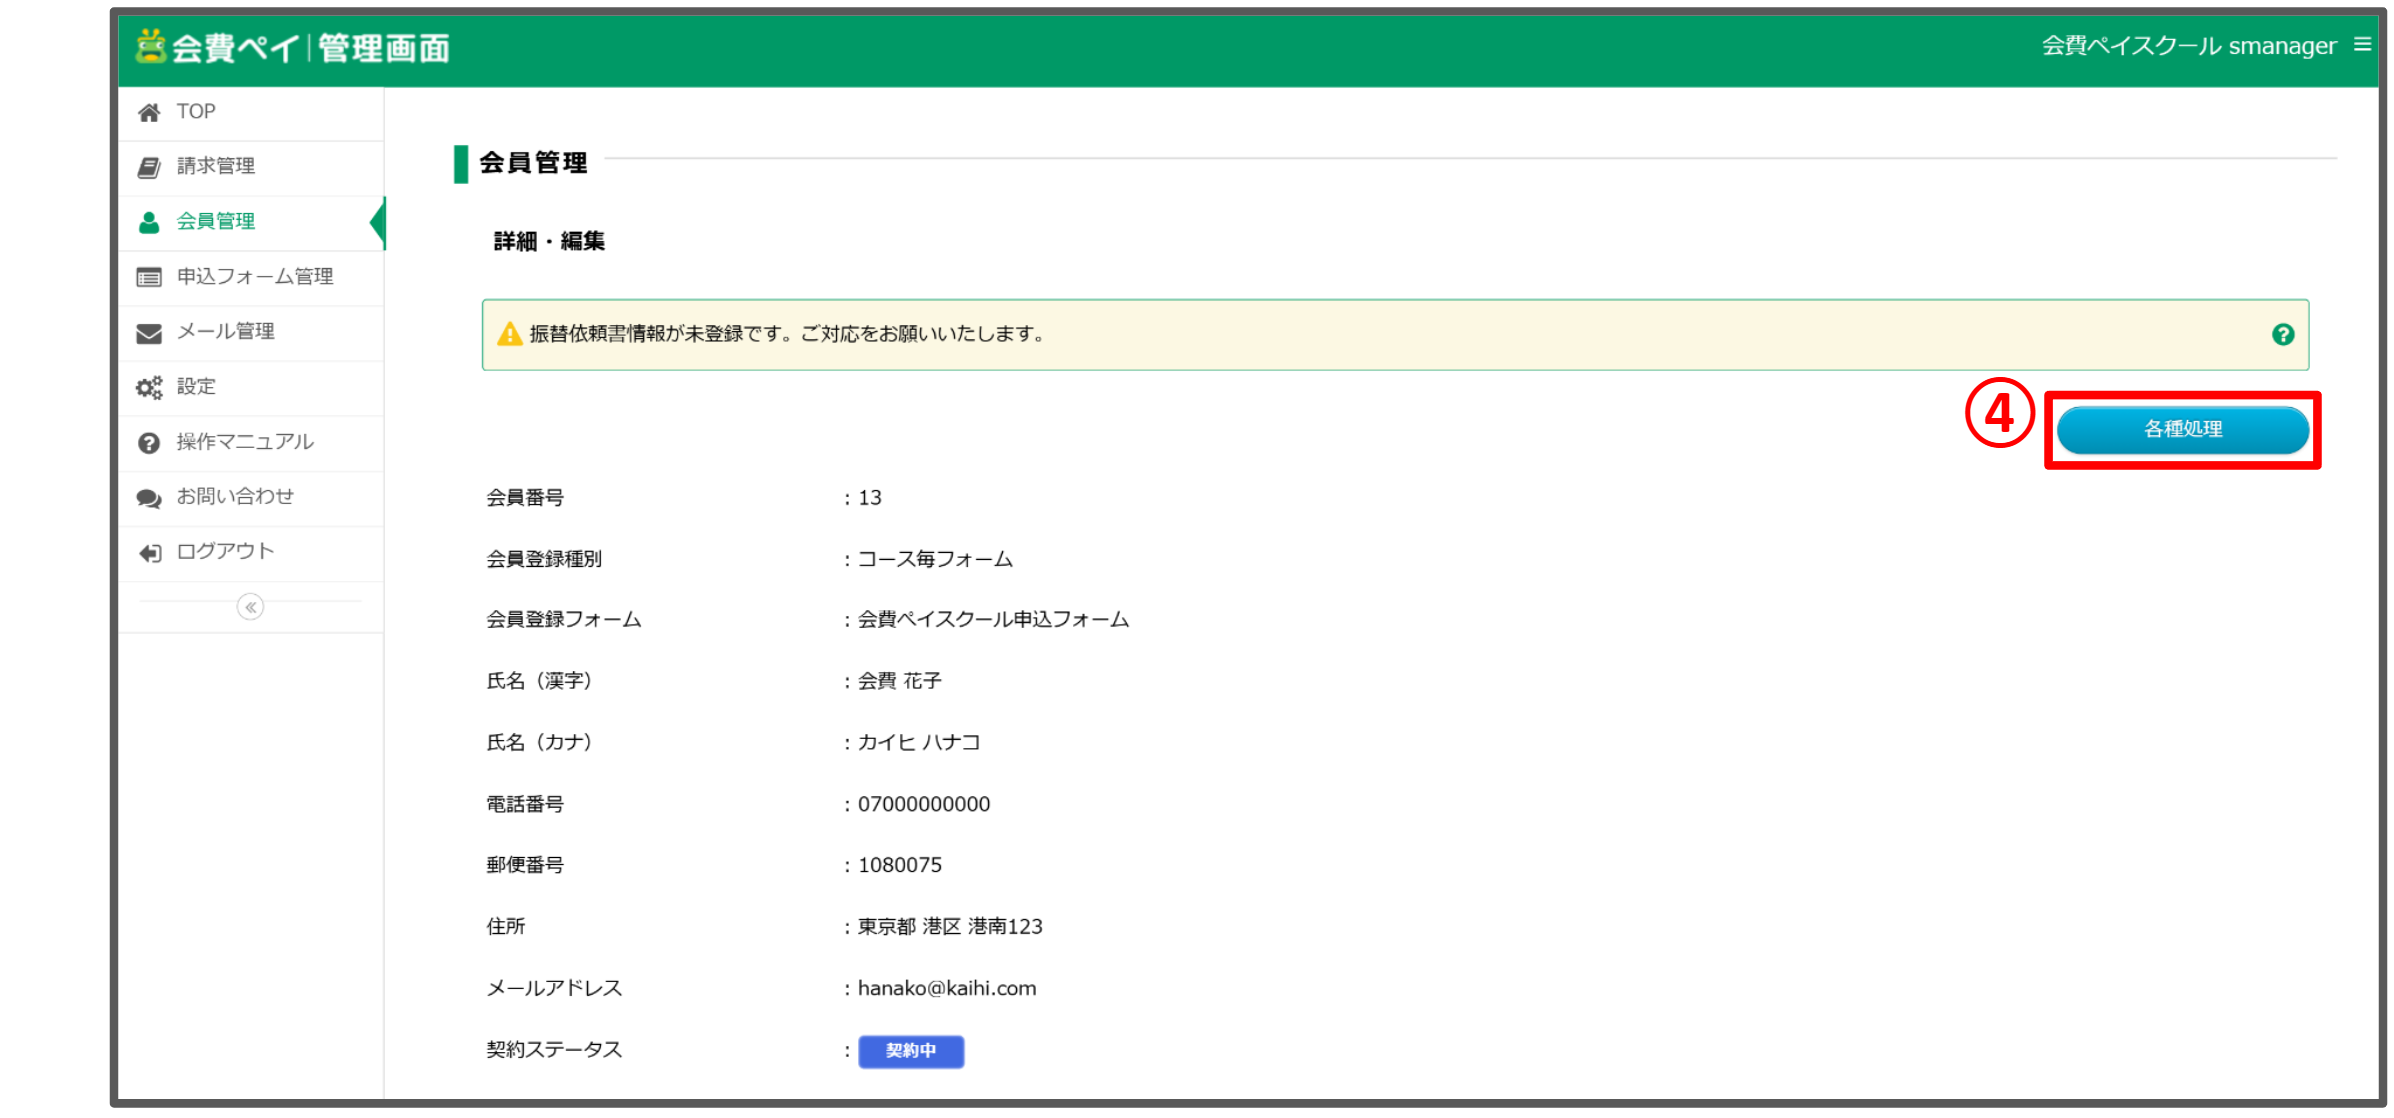Open the お問い合わせ chat icon
Viewport: 2394px width, 1118px height.
coord(149,497)
